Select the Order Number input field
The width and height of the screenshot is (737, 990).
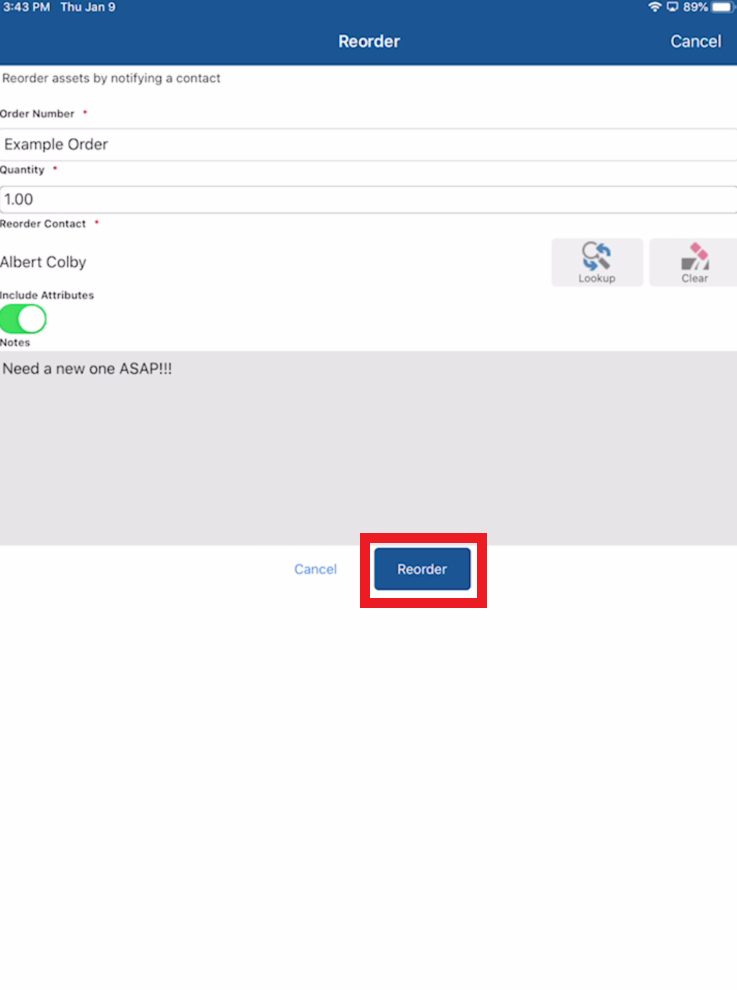coord(368,145)
